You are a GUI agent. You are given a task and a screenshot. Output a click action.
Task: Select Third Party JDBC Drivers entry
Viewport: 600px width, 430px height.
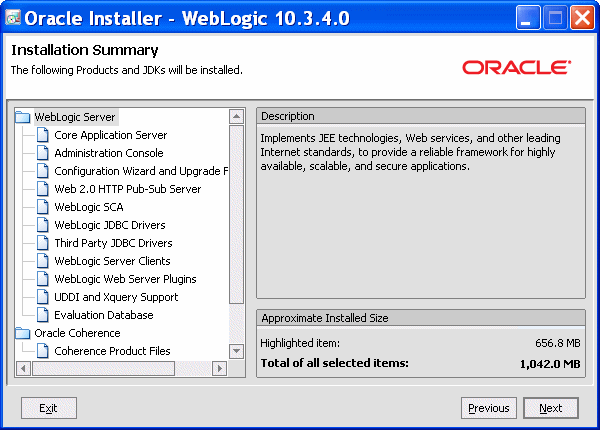point(113,243)
